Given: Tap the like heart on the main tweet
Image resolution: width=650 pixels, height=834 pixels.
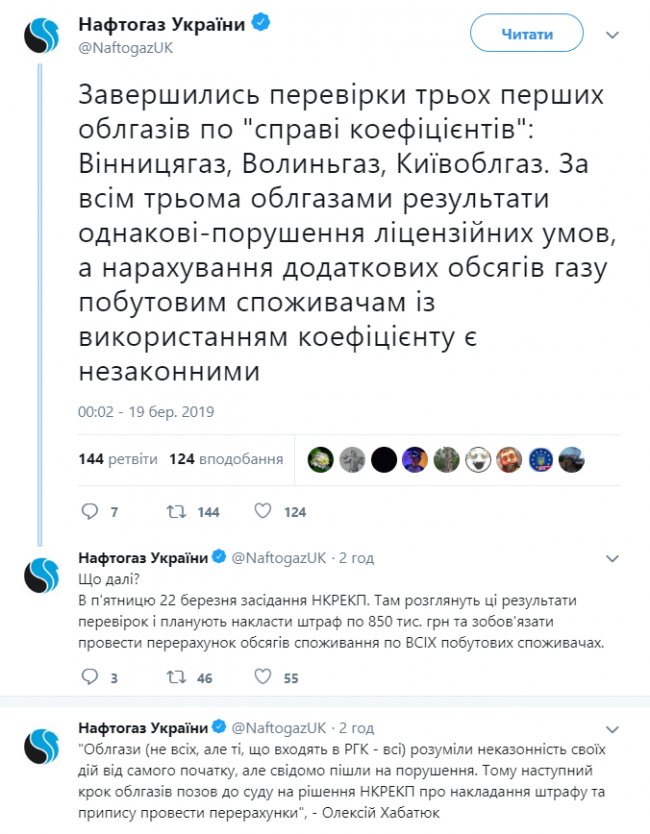Looking at the screenshot, I should [x=263, y=510].
